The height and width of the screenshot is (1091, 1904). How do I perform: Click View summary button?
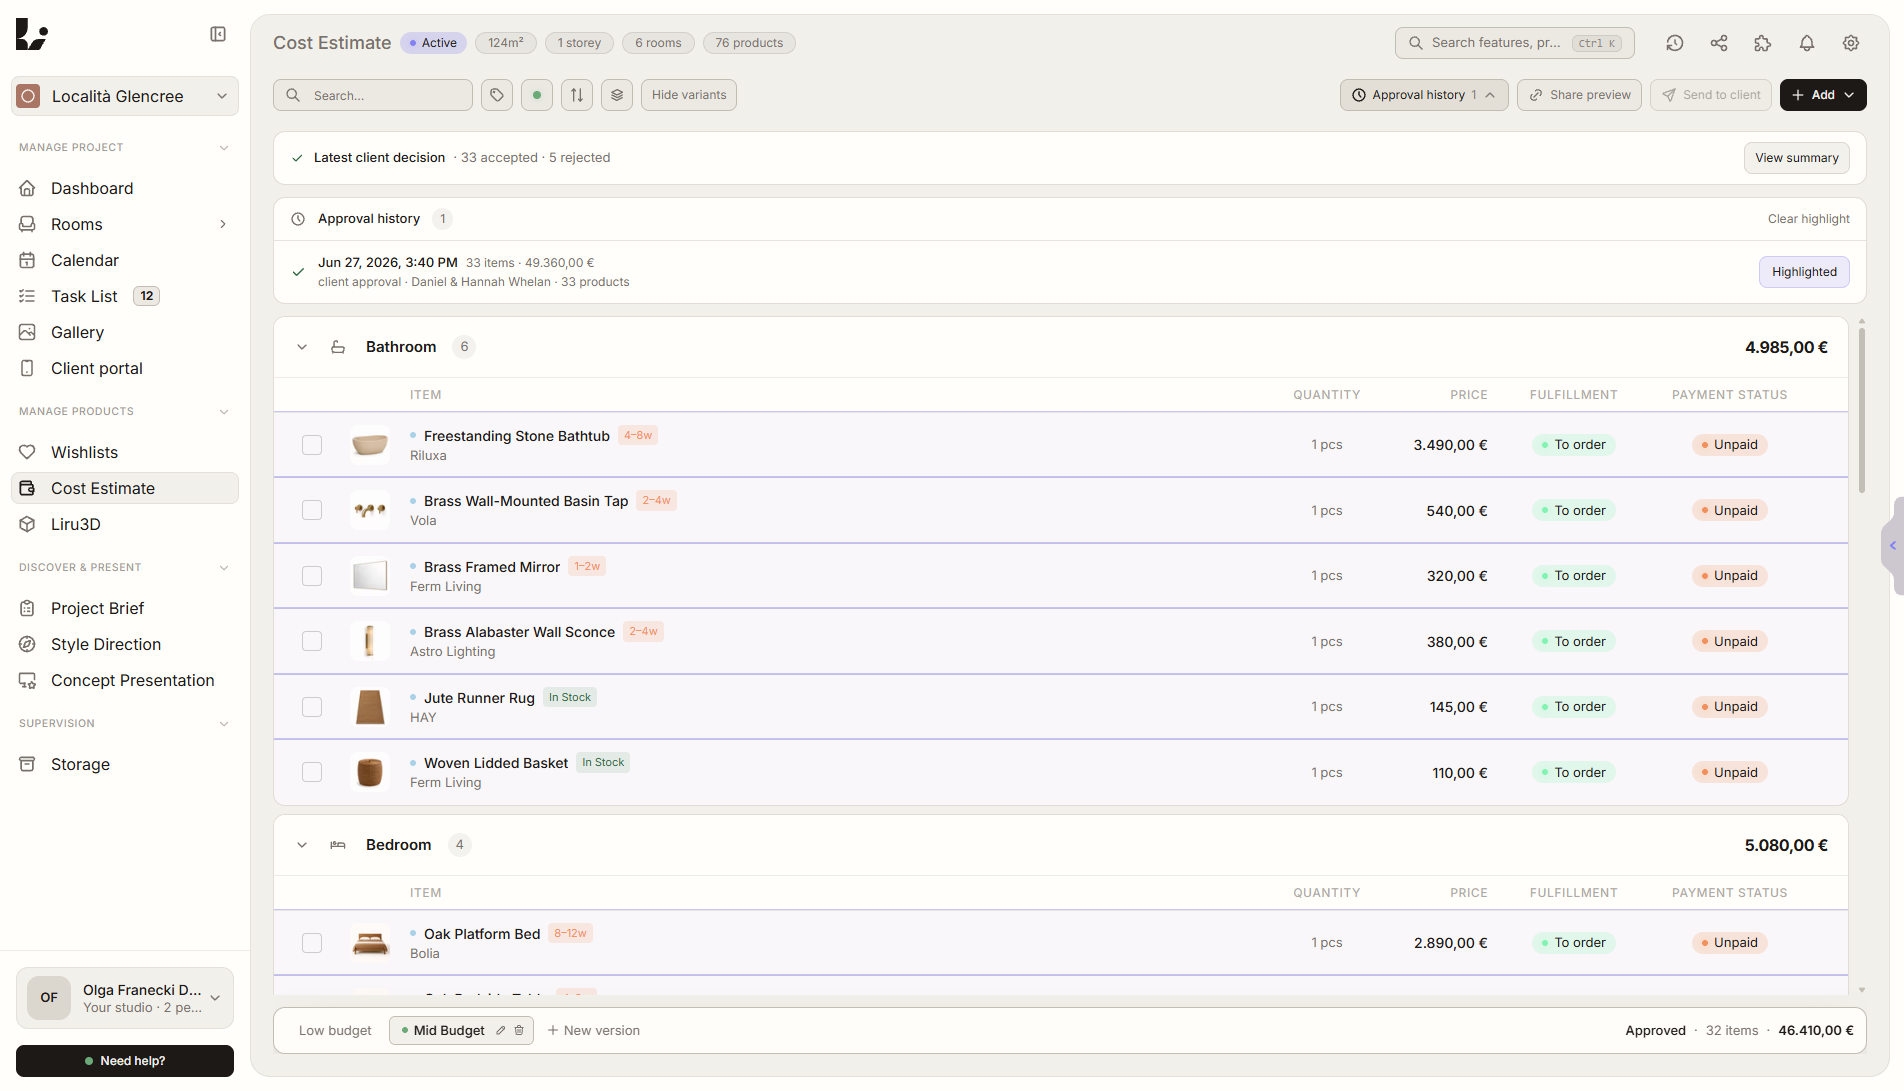1797,158
